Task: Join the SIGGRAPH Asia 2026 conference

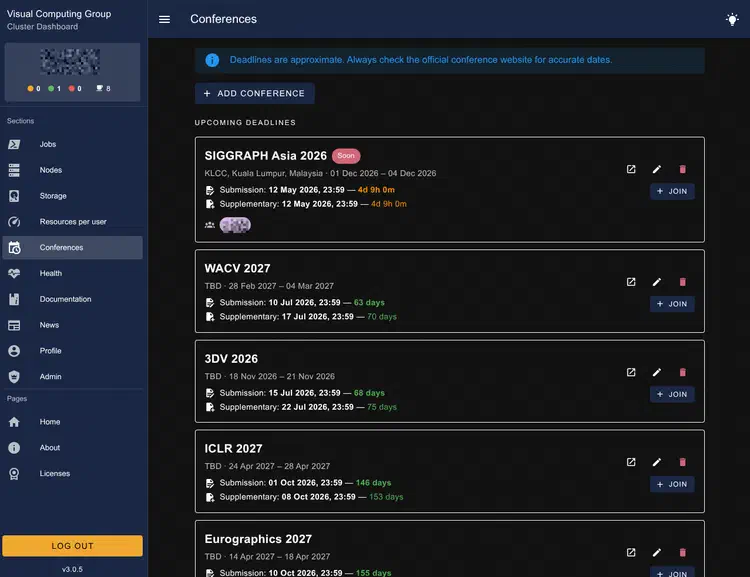Action: [672, 191]
